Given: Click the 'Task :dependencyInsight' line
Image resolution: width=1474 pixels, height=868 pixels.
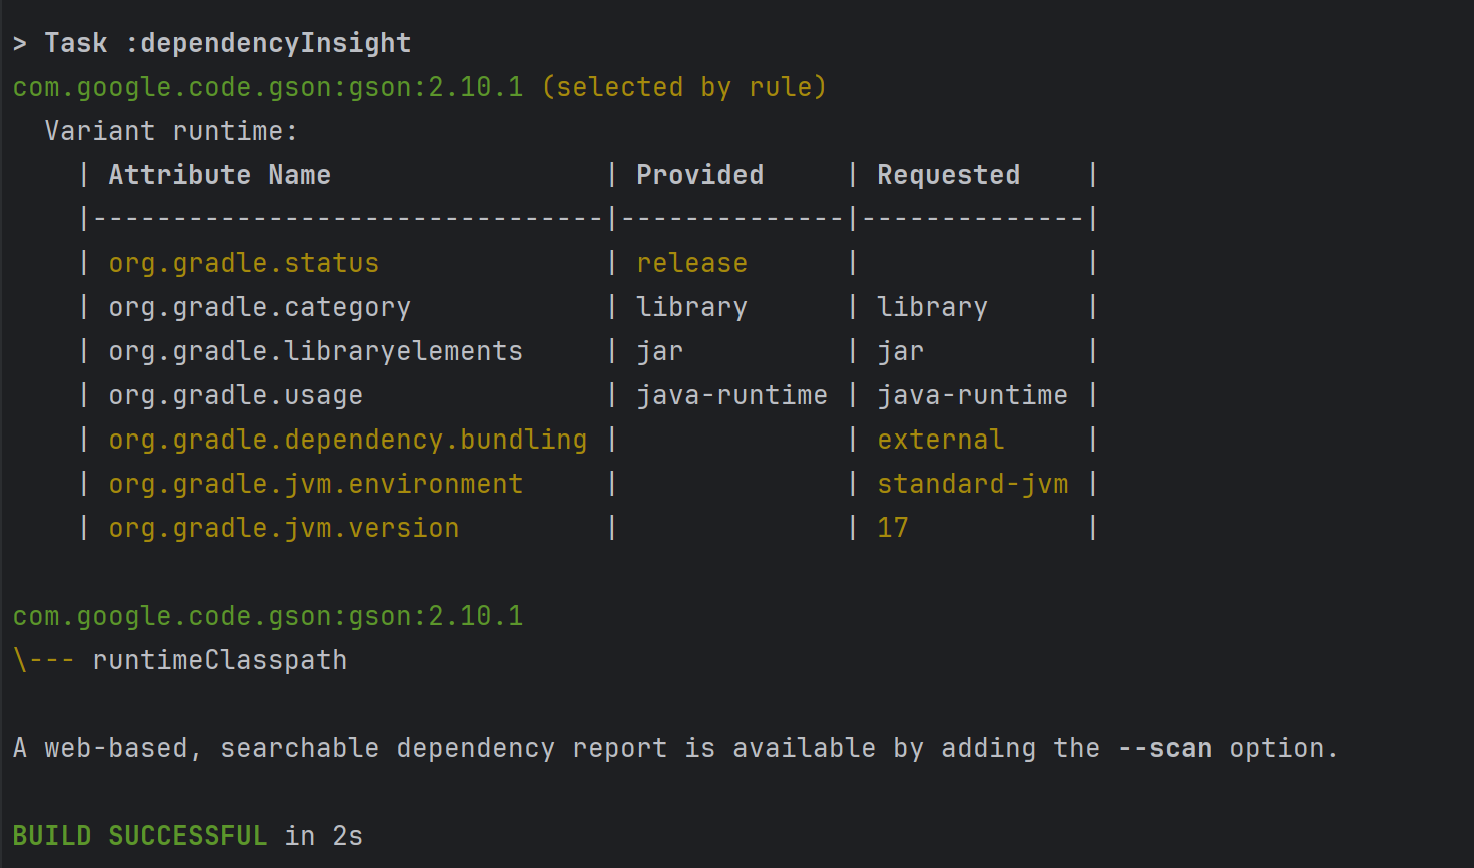Looking at the screenshot, I should 211,43.
